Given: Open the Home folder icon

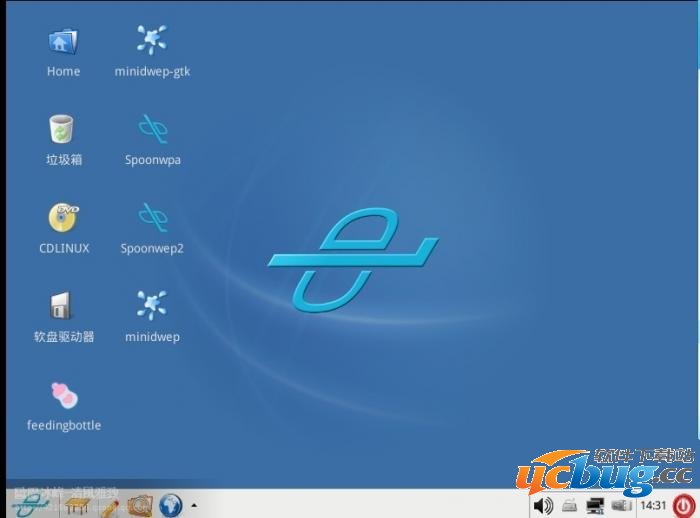Looking at the screenshot, I should tap(63, 42).
